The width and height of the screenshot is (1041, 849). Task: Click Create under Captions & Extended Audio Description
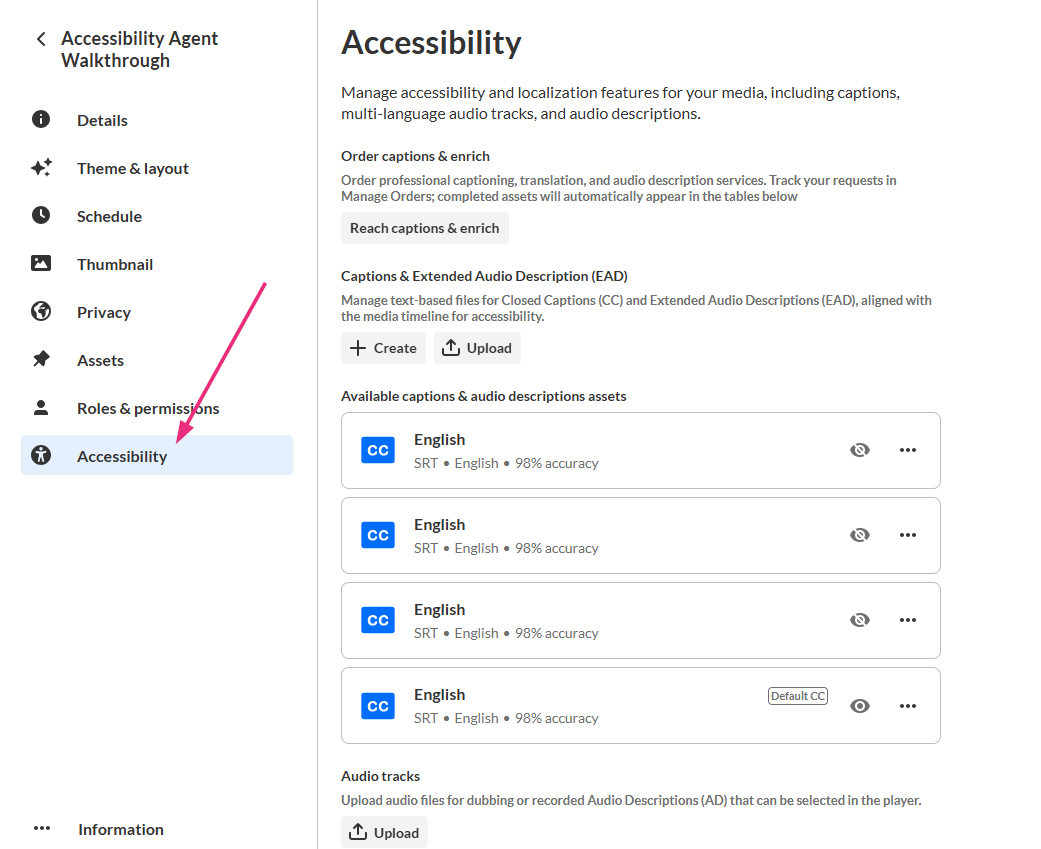pos(383,348)
